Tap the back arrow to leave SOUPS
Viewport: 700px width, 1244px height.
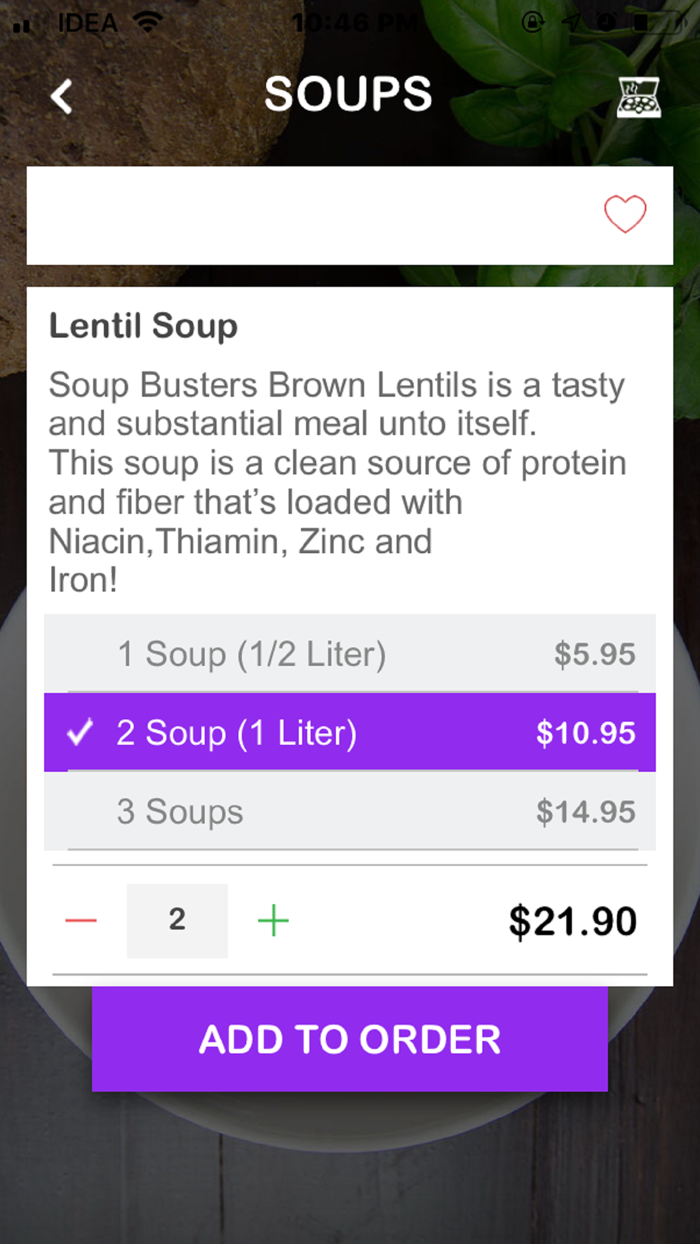(60, 96)
